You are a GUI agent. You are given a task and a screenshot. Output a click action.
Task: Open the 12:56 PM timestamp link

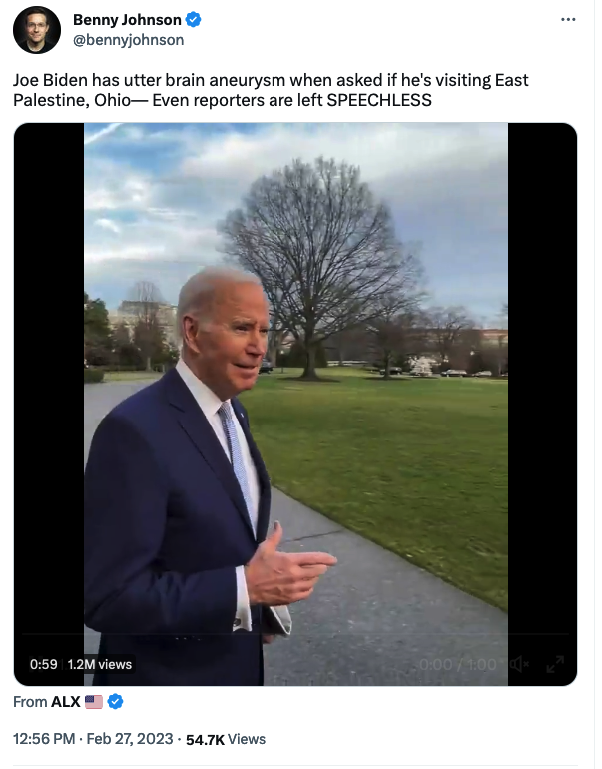44,739
